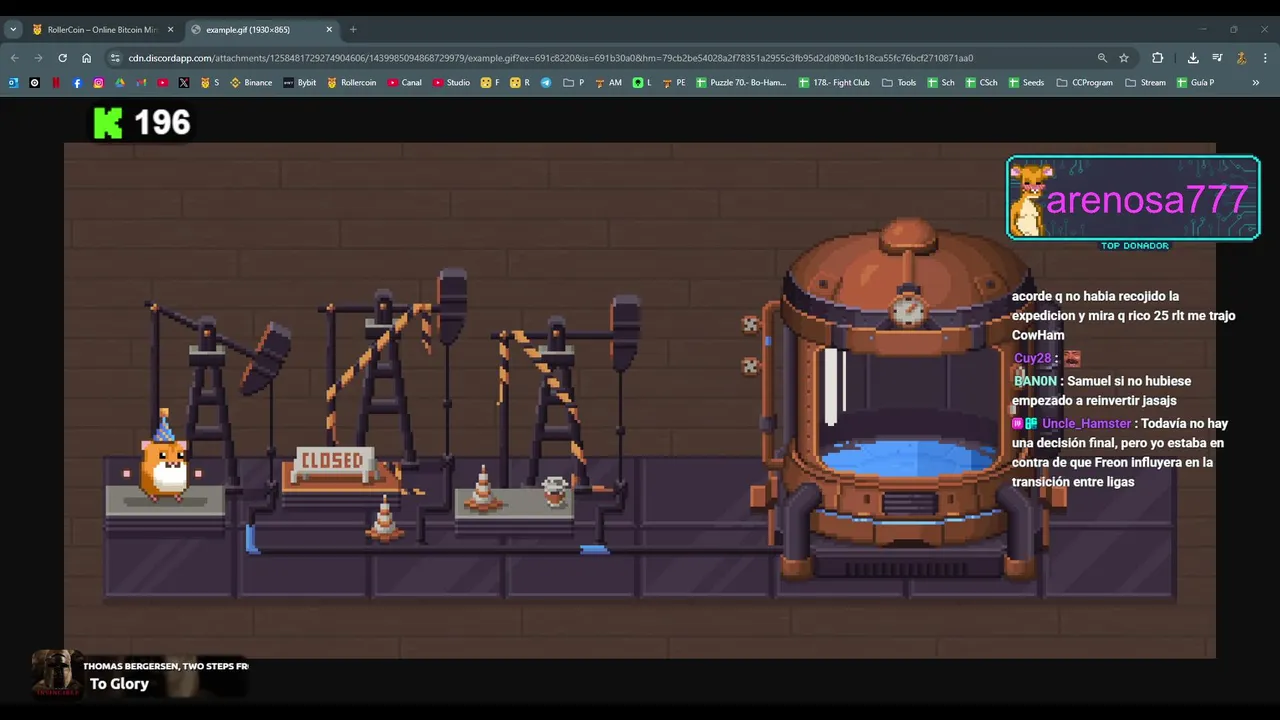Expand the Tools bookmark folder
Viewport: 1280px width, 720px height.
899,83
